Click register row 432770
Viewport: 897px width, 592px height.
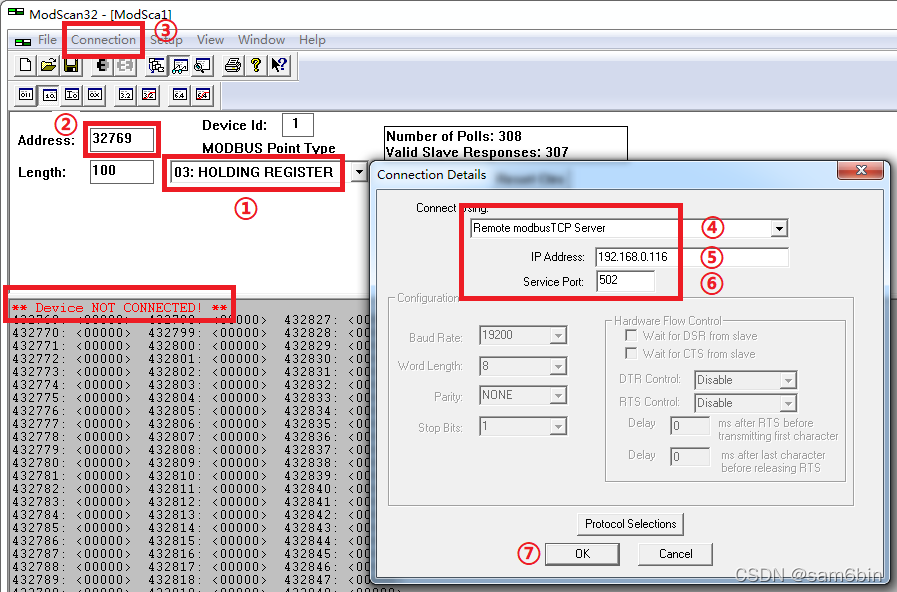(x=72, y=332)
